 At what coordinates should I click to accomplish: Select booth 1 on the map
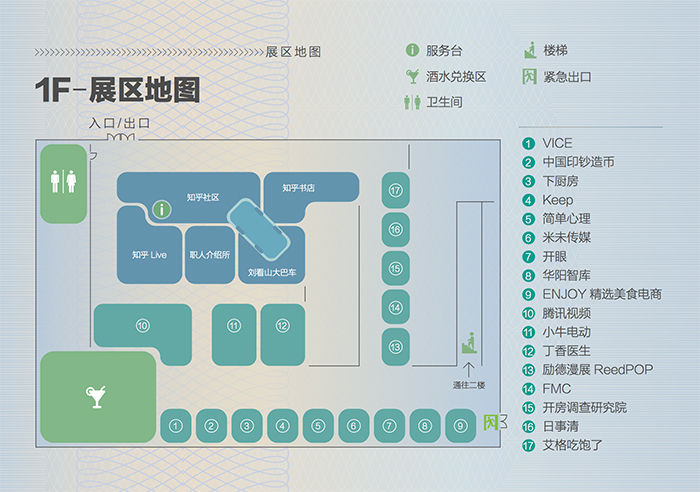(176, 426)
